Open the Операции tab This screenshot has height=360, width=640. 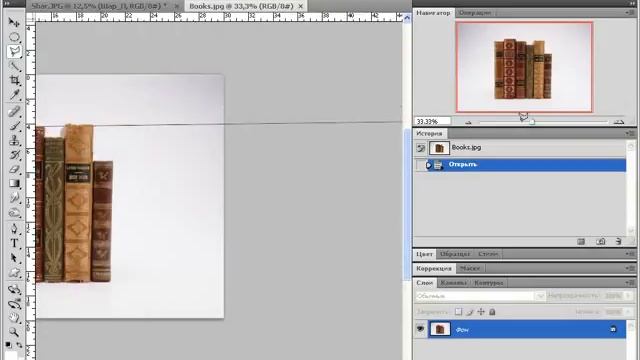[474, 13]
